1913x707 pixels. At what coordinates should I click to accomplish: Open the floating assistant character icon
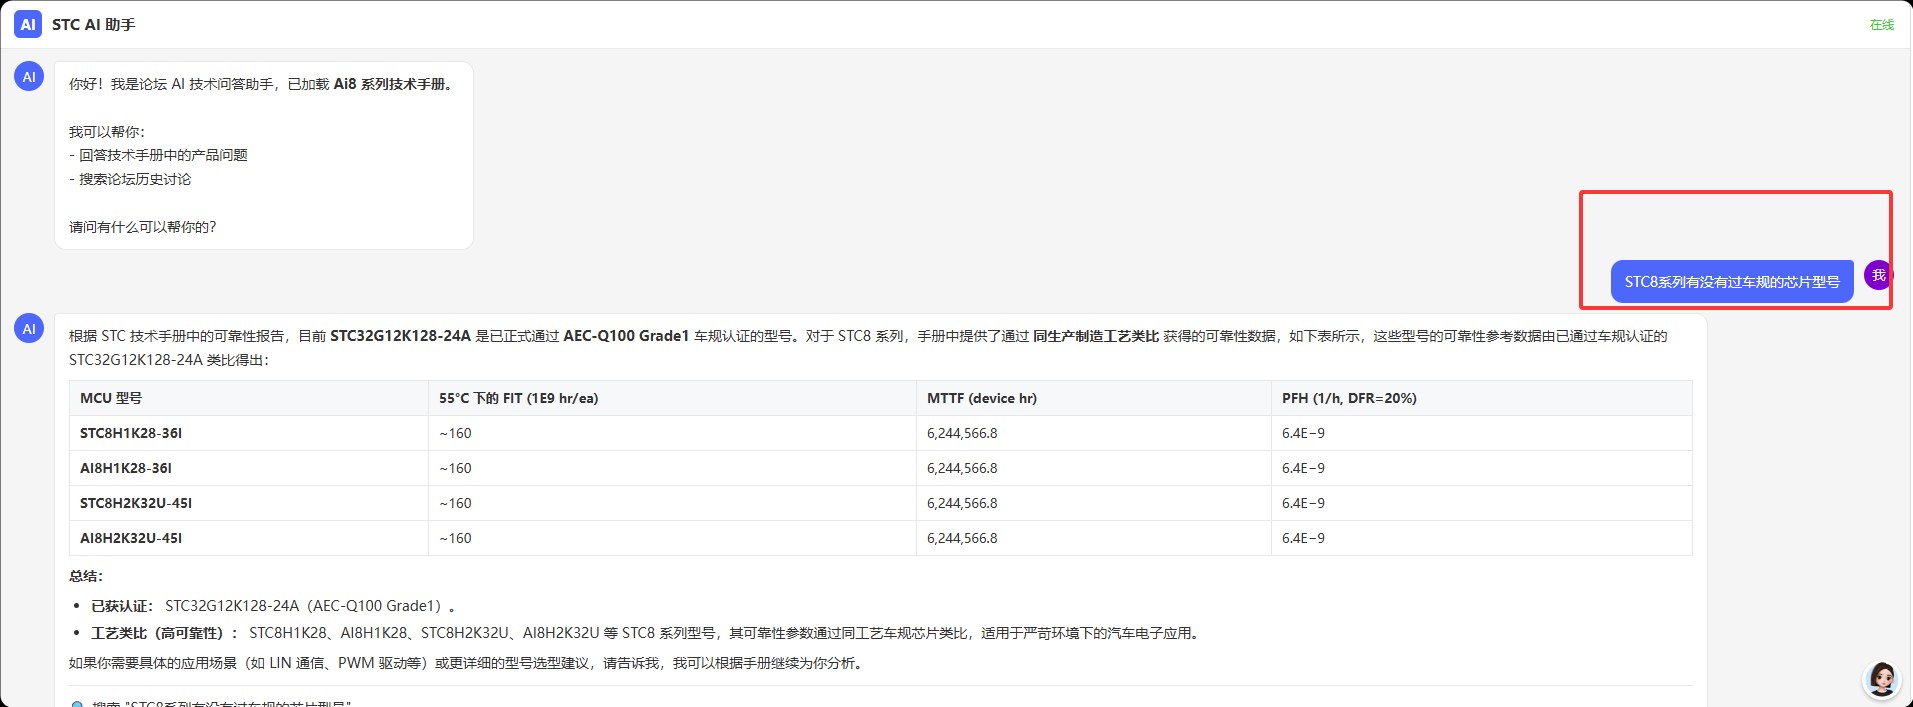coord(1882,679)
